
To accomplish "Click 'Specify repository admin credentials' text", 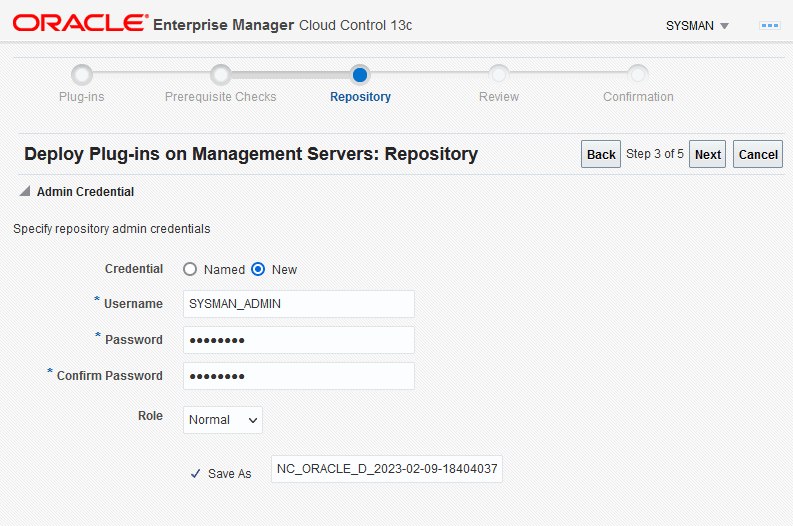I will pyautogui.click(x=112, y=229).
